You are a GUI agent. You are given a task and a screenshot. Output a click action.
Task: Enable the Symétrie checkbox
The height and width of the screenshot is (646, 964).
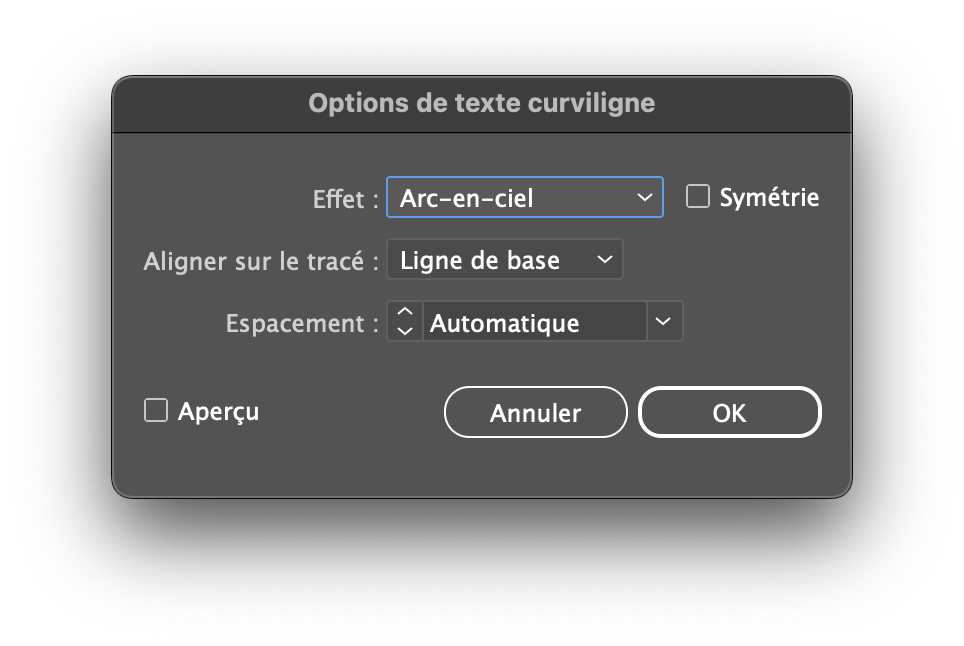697,197
